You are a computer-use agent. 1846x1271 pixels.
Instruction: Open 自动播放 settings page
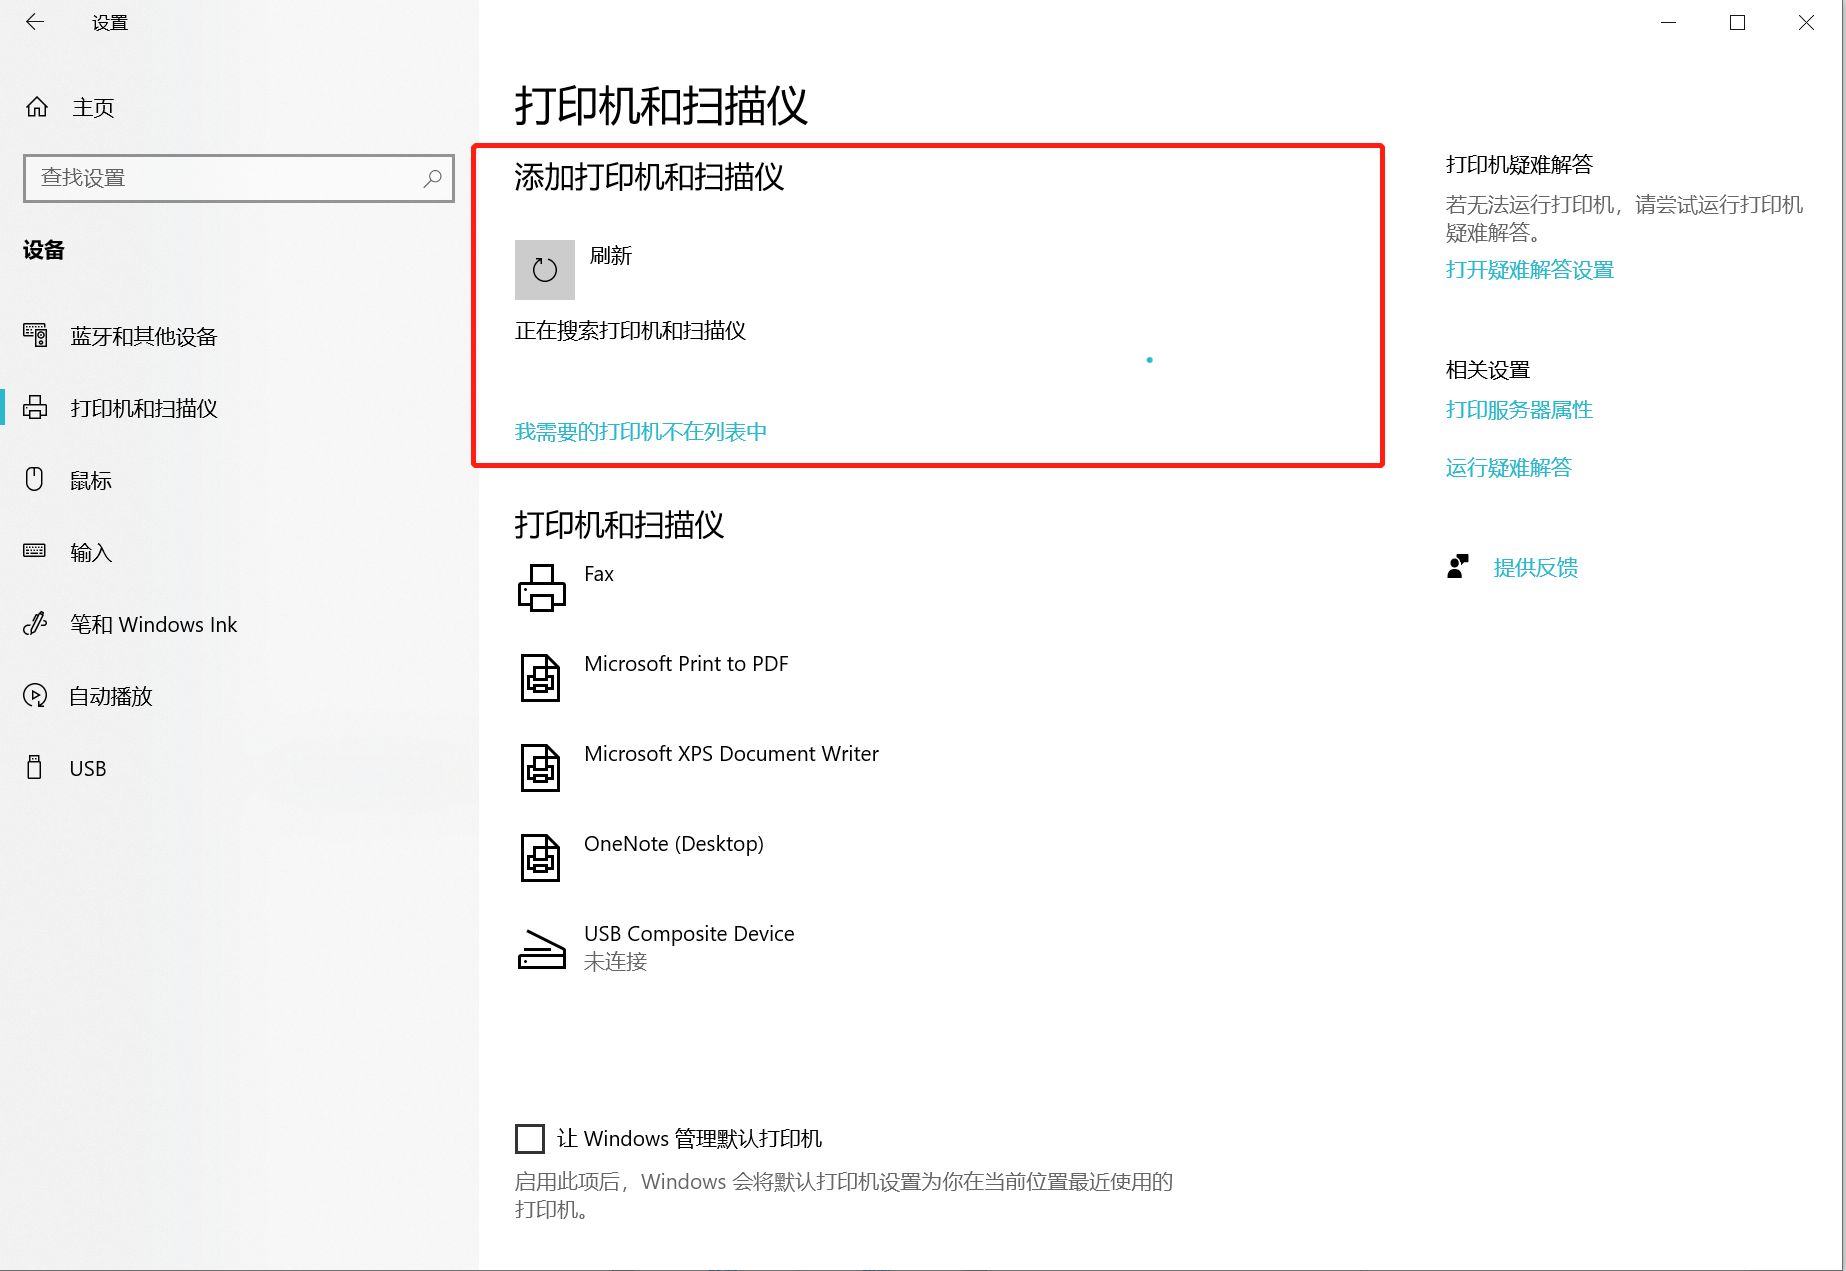tap(110, 696)
